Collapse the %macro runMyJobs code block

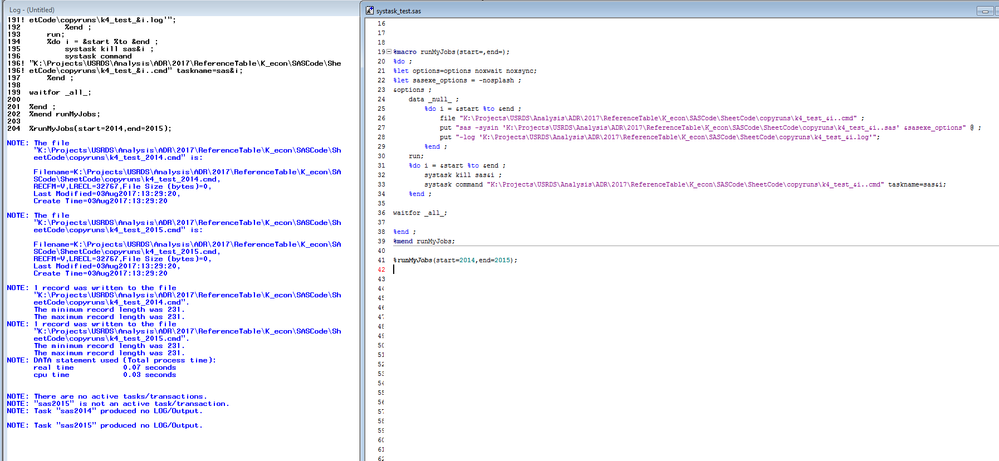point(389,51)
